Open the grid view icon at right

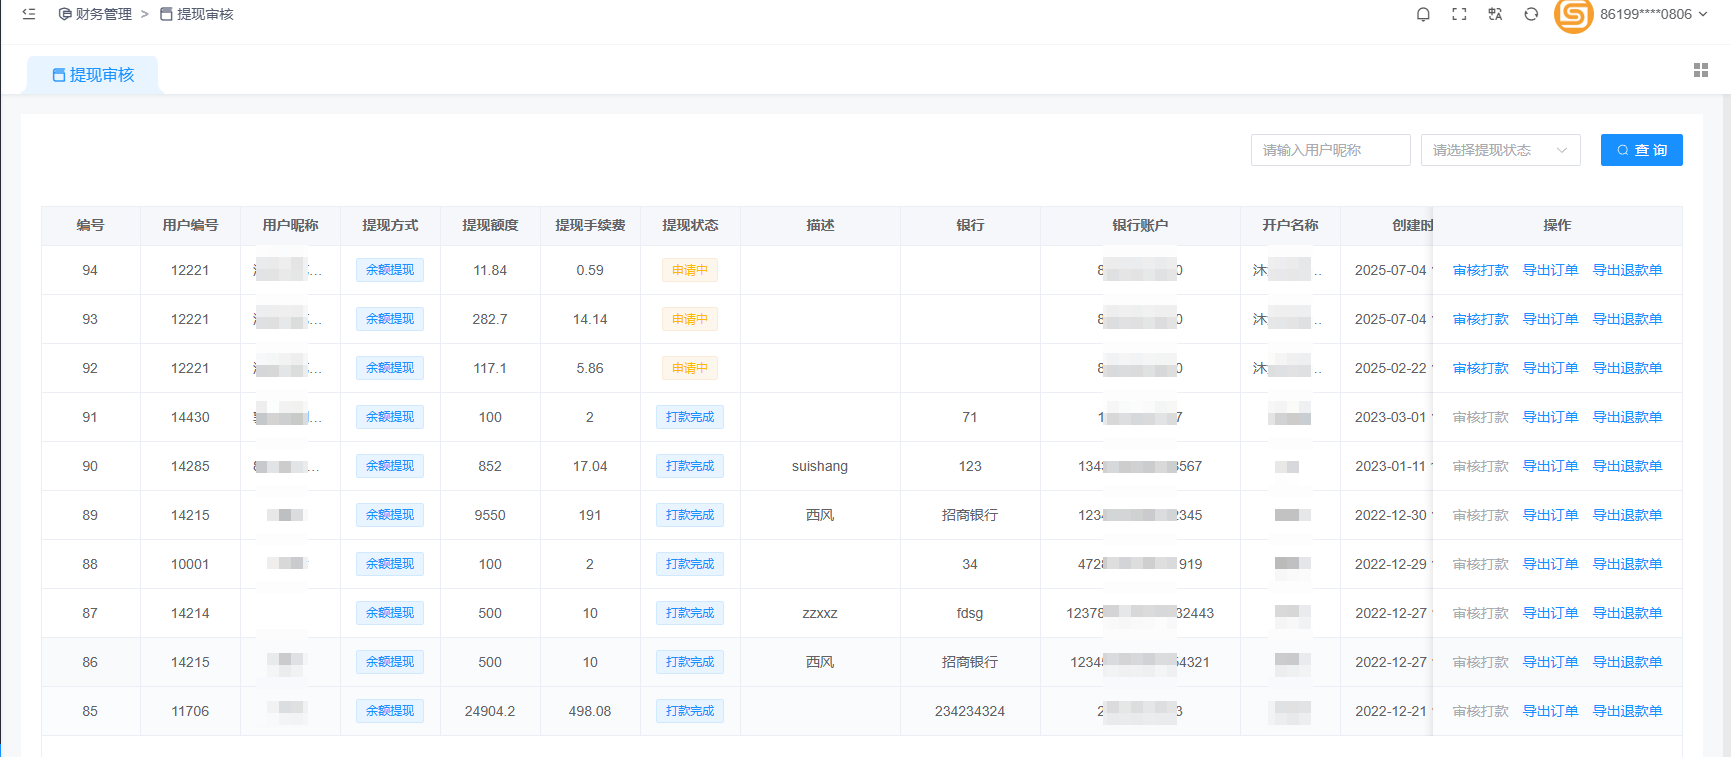1700,70
